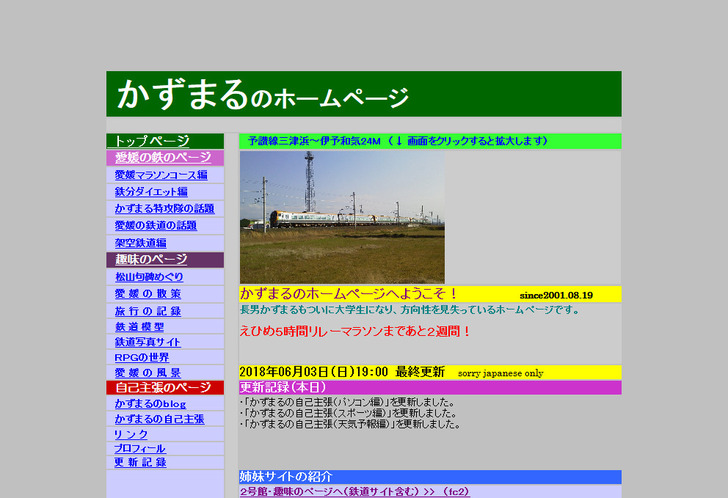Click the リンク menu entry

click(131, 434)
